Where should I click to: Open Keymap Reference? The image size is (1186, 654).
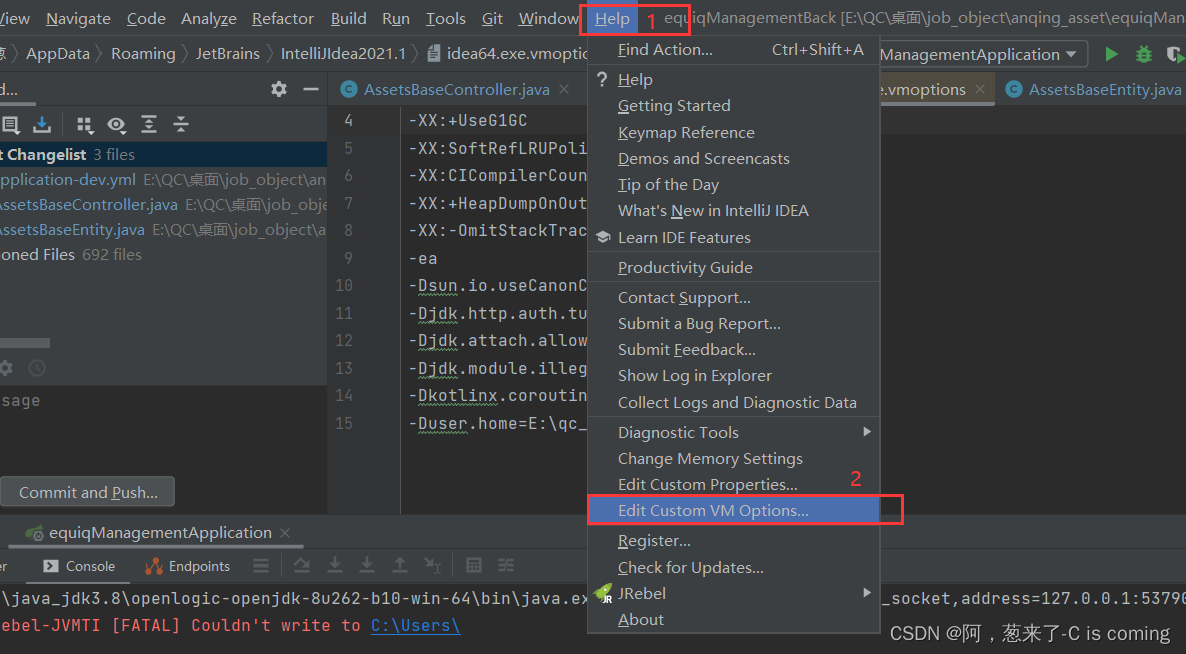pyautogui.click(x=734, y=132)
